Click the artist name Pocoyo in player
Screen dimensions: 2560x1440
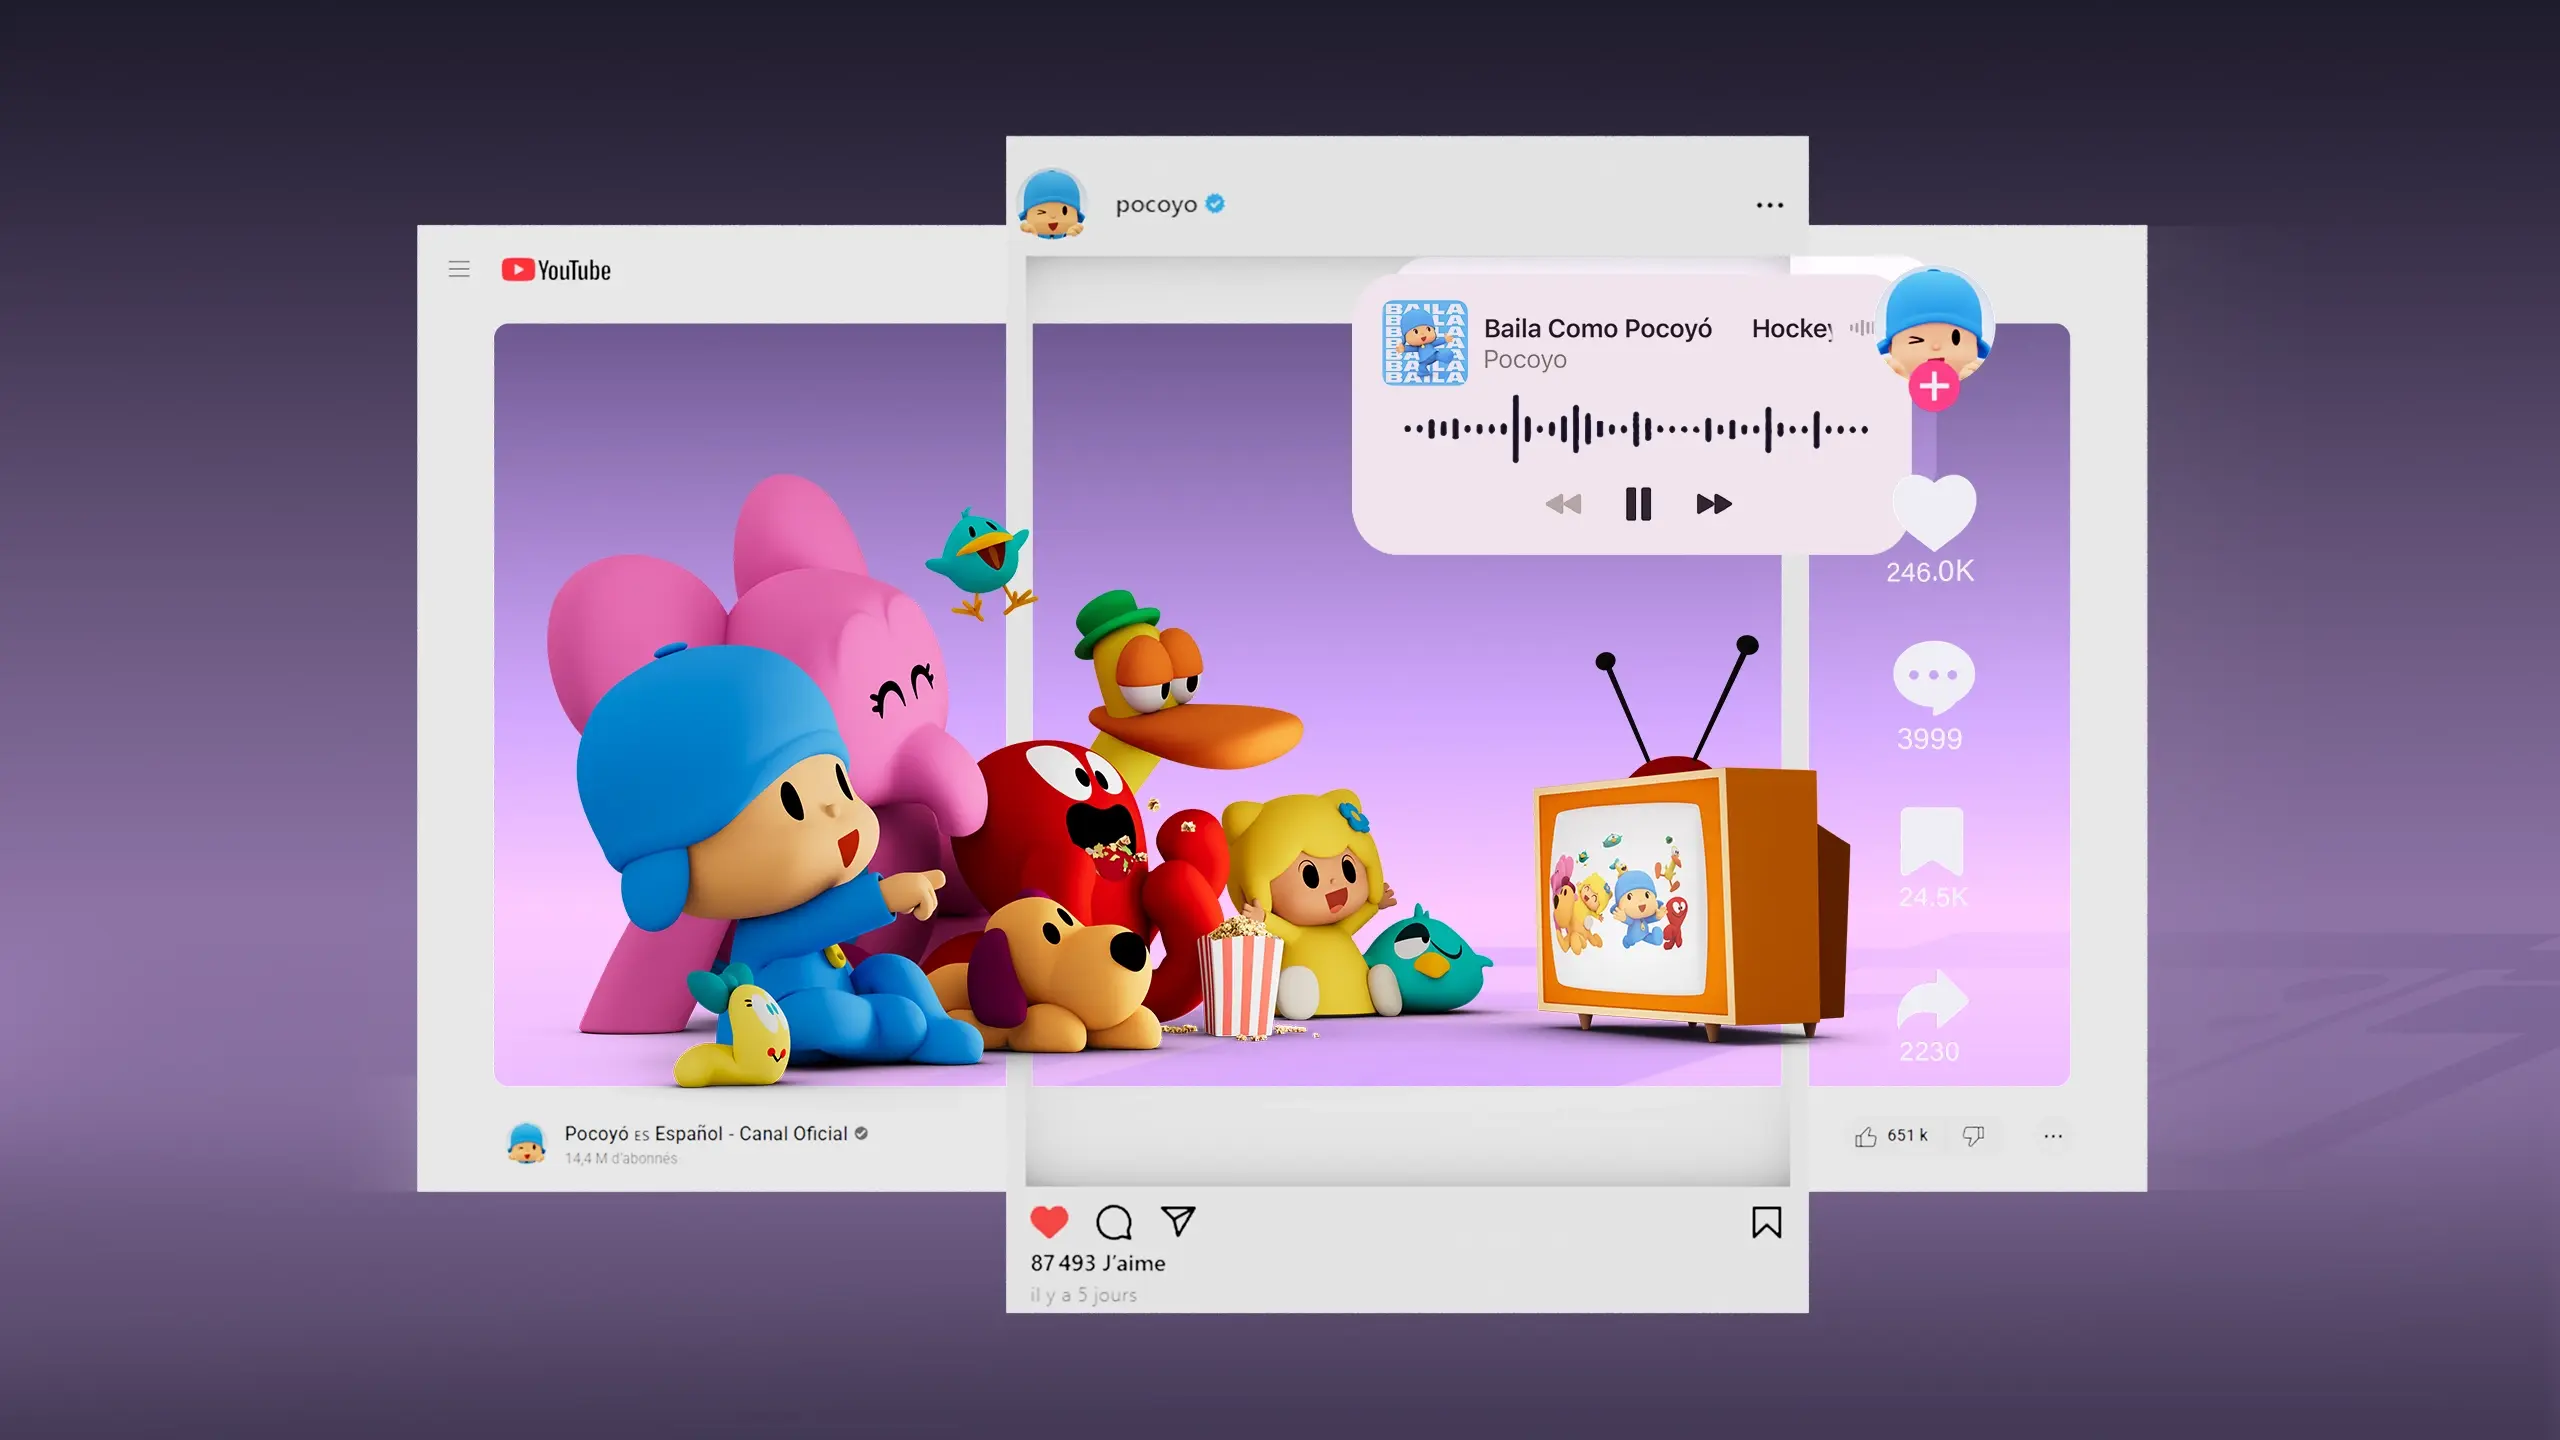coord(1524,360)
